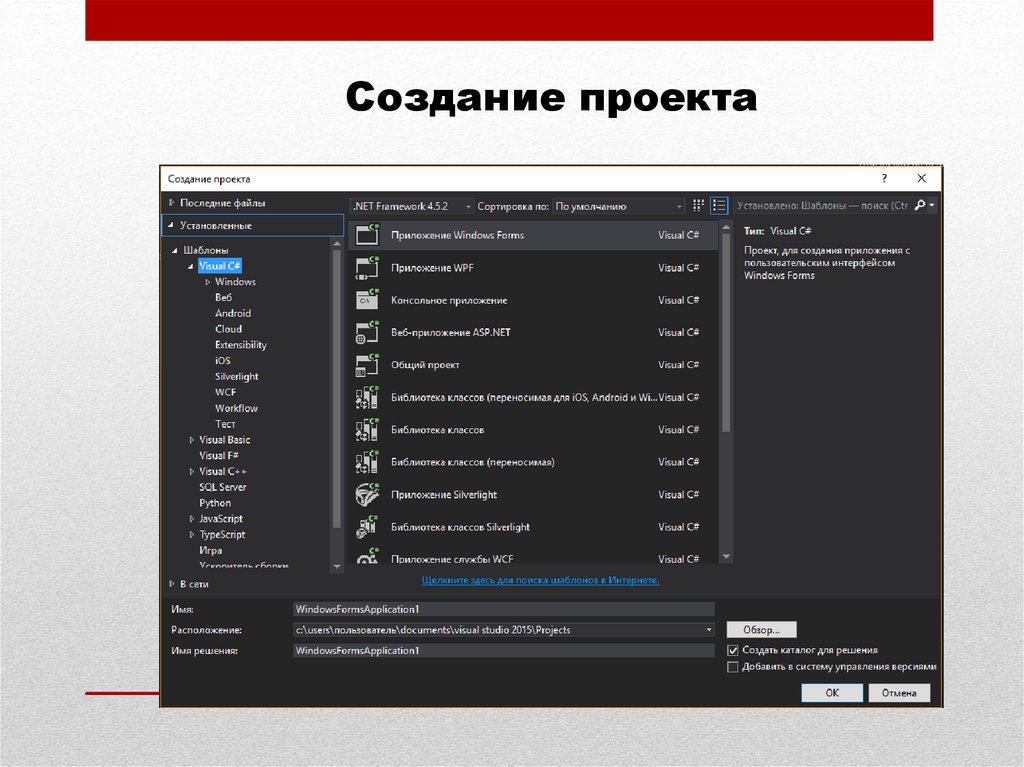The height and width of the screenshot is (767, 1024).
Task: Expand the Последние файлы section
Action: tap(172, 203)
